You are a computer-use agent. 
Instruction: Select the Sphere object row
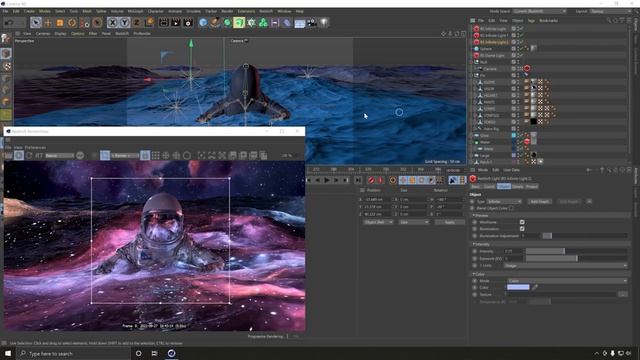point(486,49)
